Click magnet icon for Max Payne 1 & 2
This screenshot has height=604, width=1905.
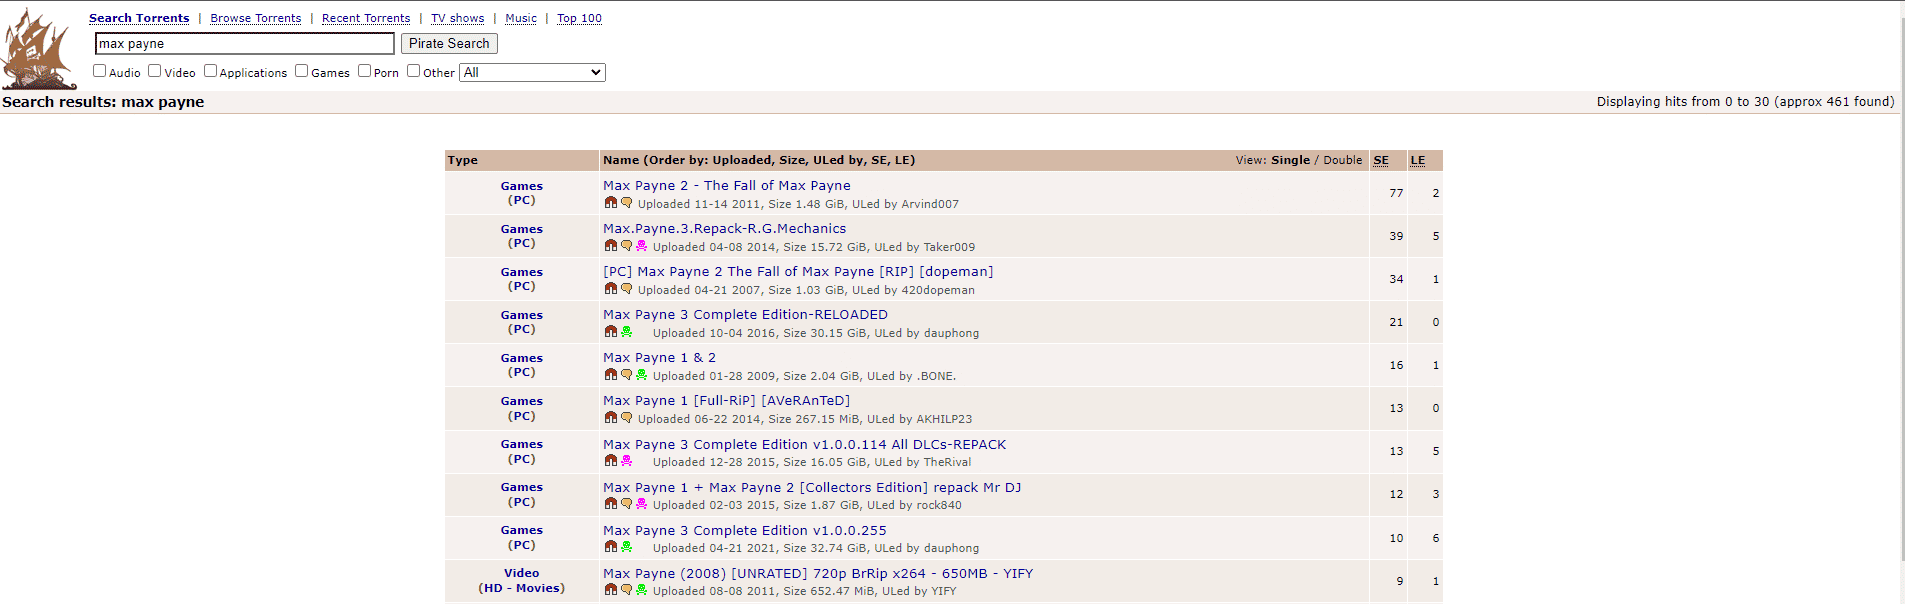[611, 375]
